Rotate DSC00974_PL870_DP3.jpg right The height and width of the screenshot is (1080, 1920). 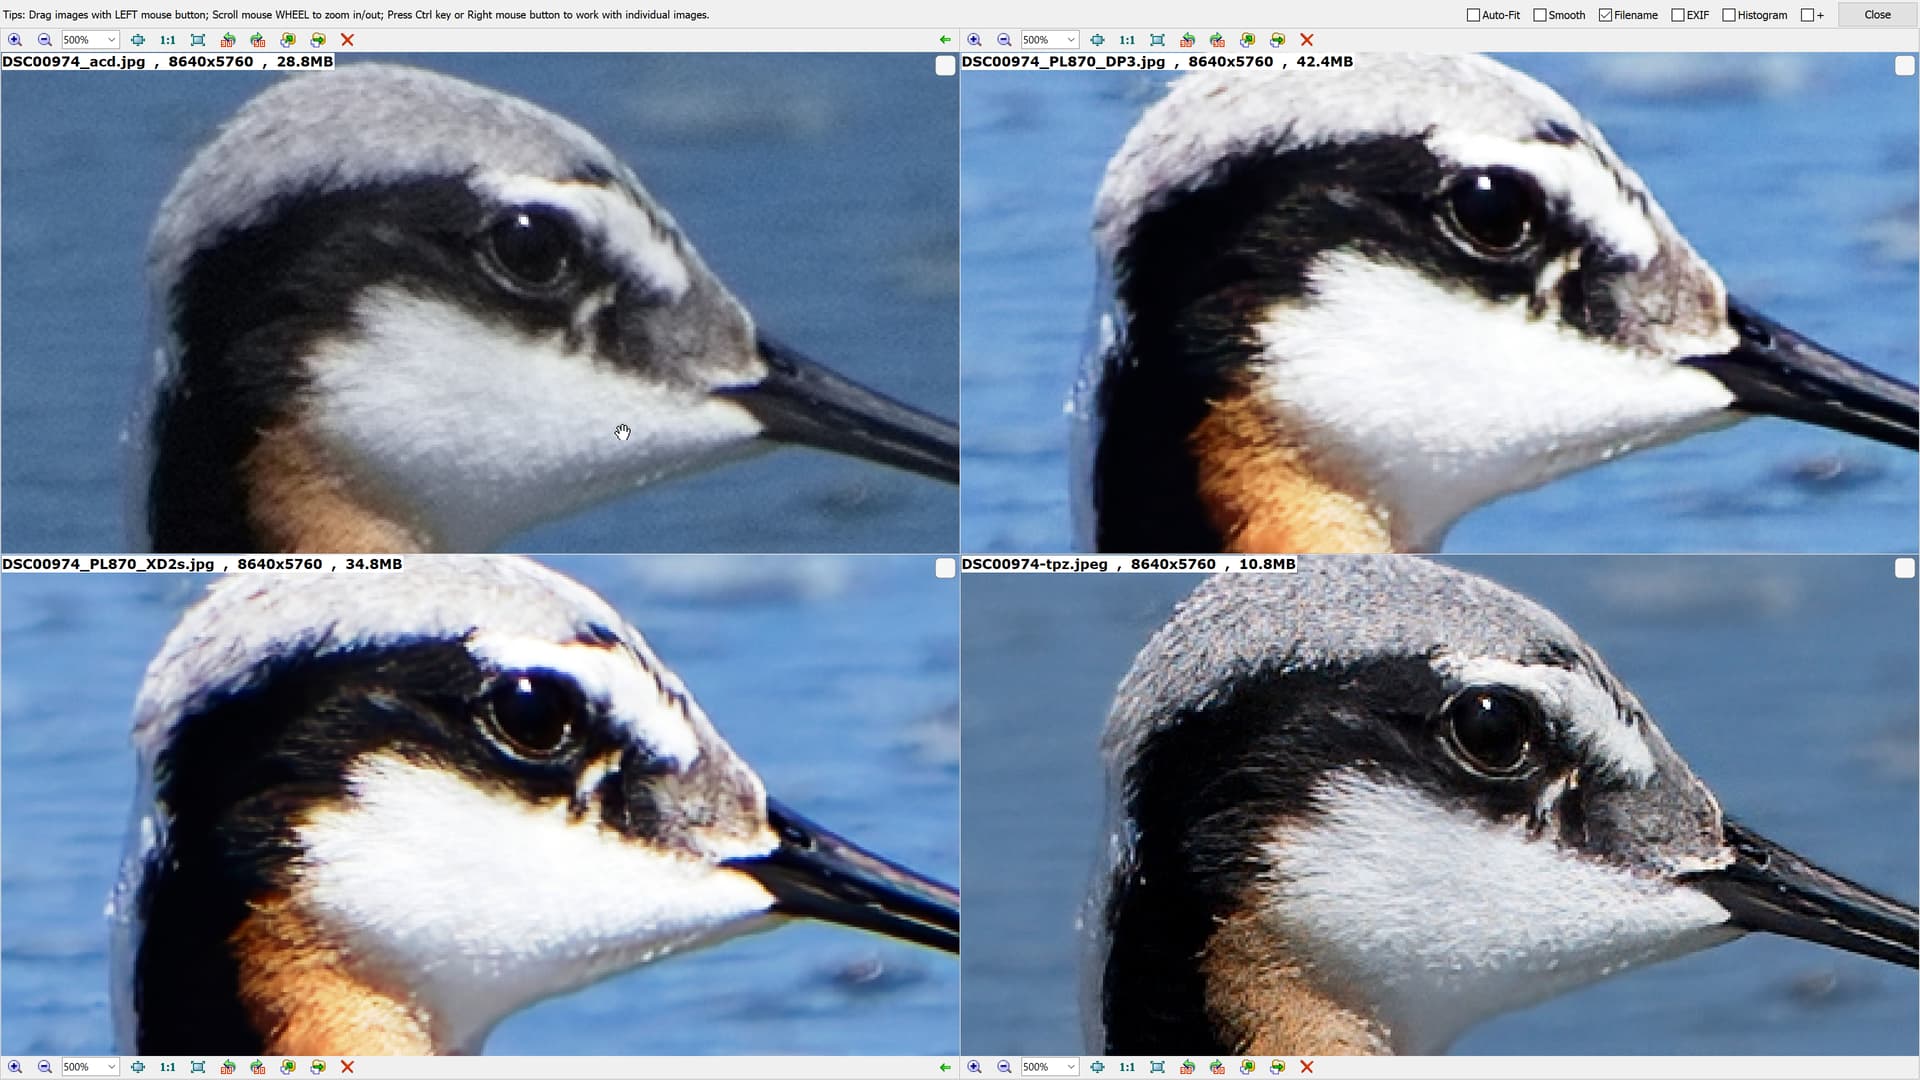pos(1217,40)
